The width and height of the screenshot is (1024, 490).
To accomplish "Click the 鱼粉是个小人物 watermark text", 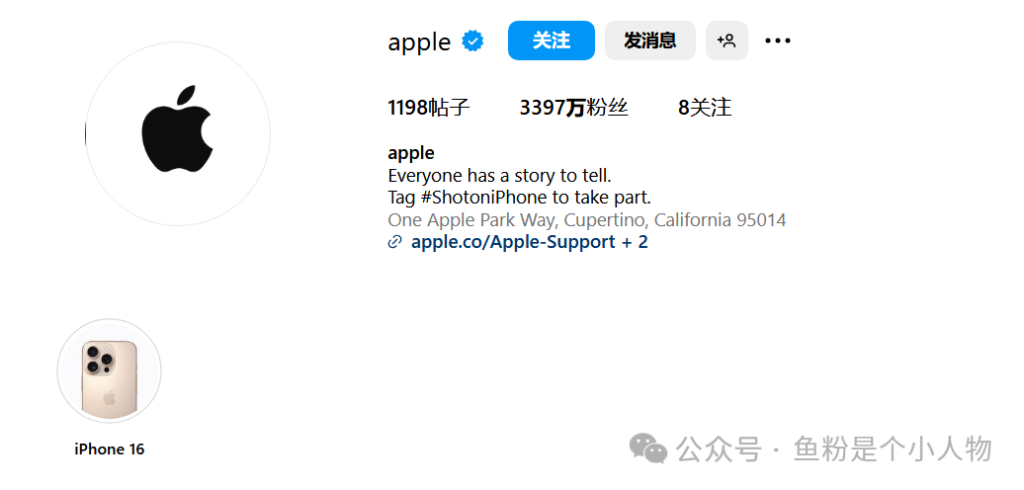I will click(x=892, y=449).
